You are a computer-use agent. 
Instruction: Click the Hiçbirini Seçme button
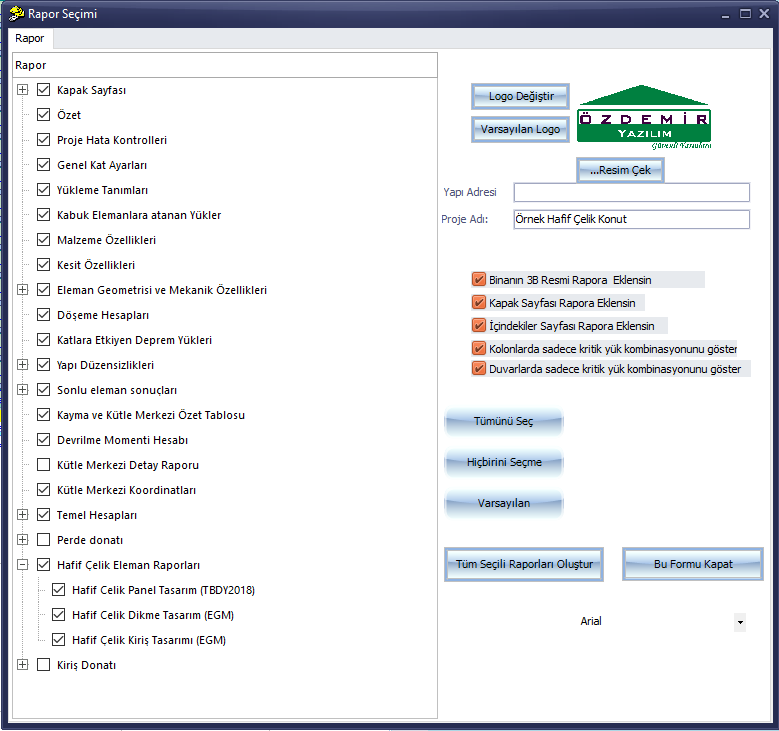pos(504,462)
